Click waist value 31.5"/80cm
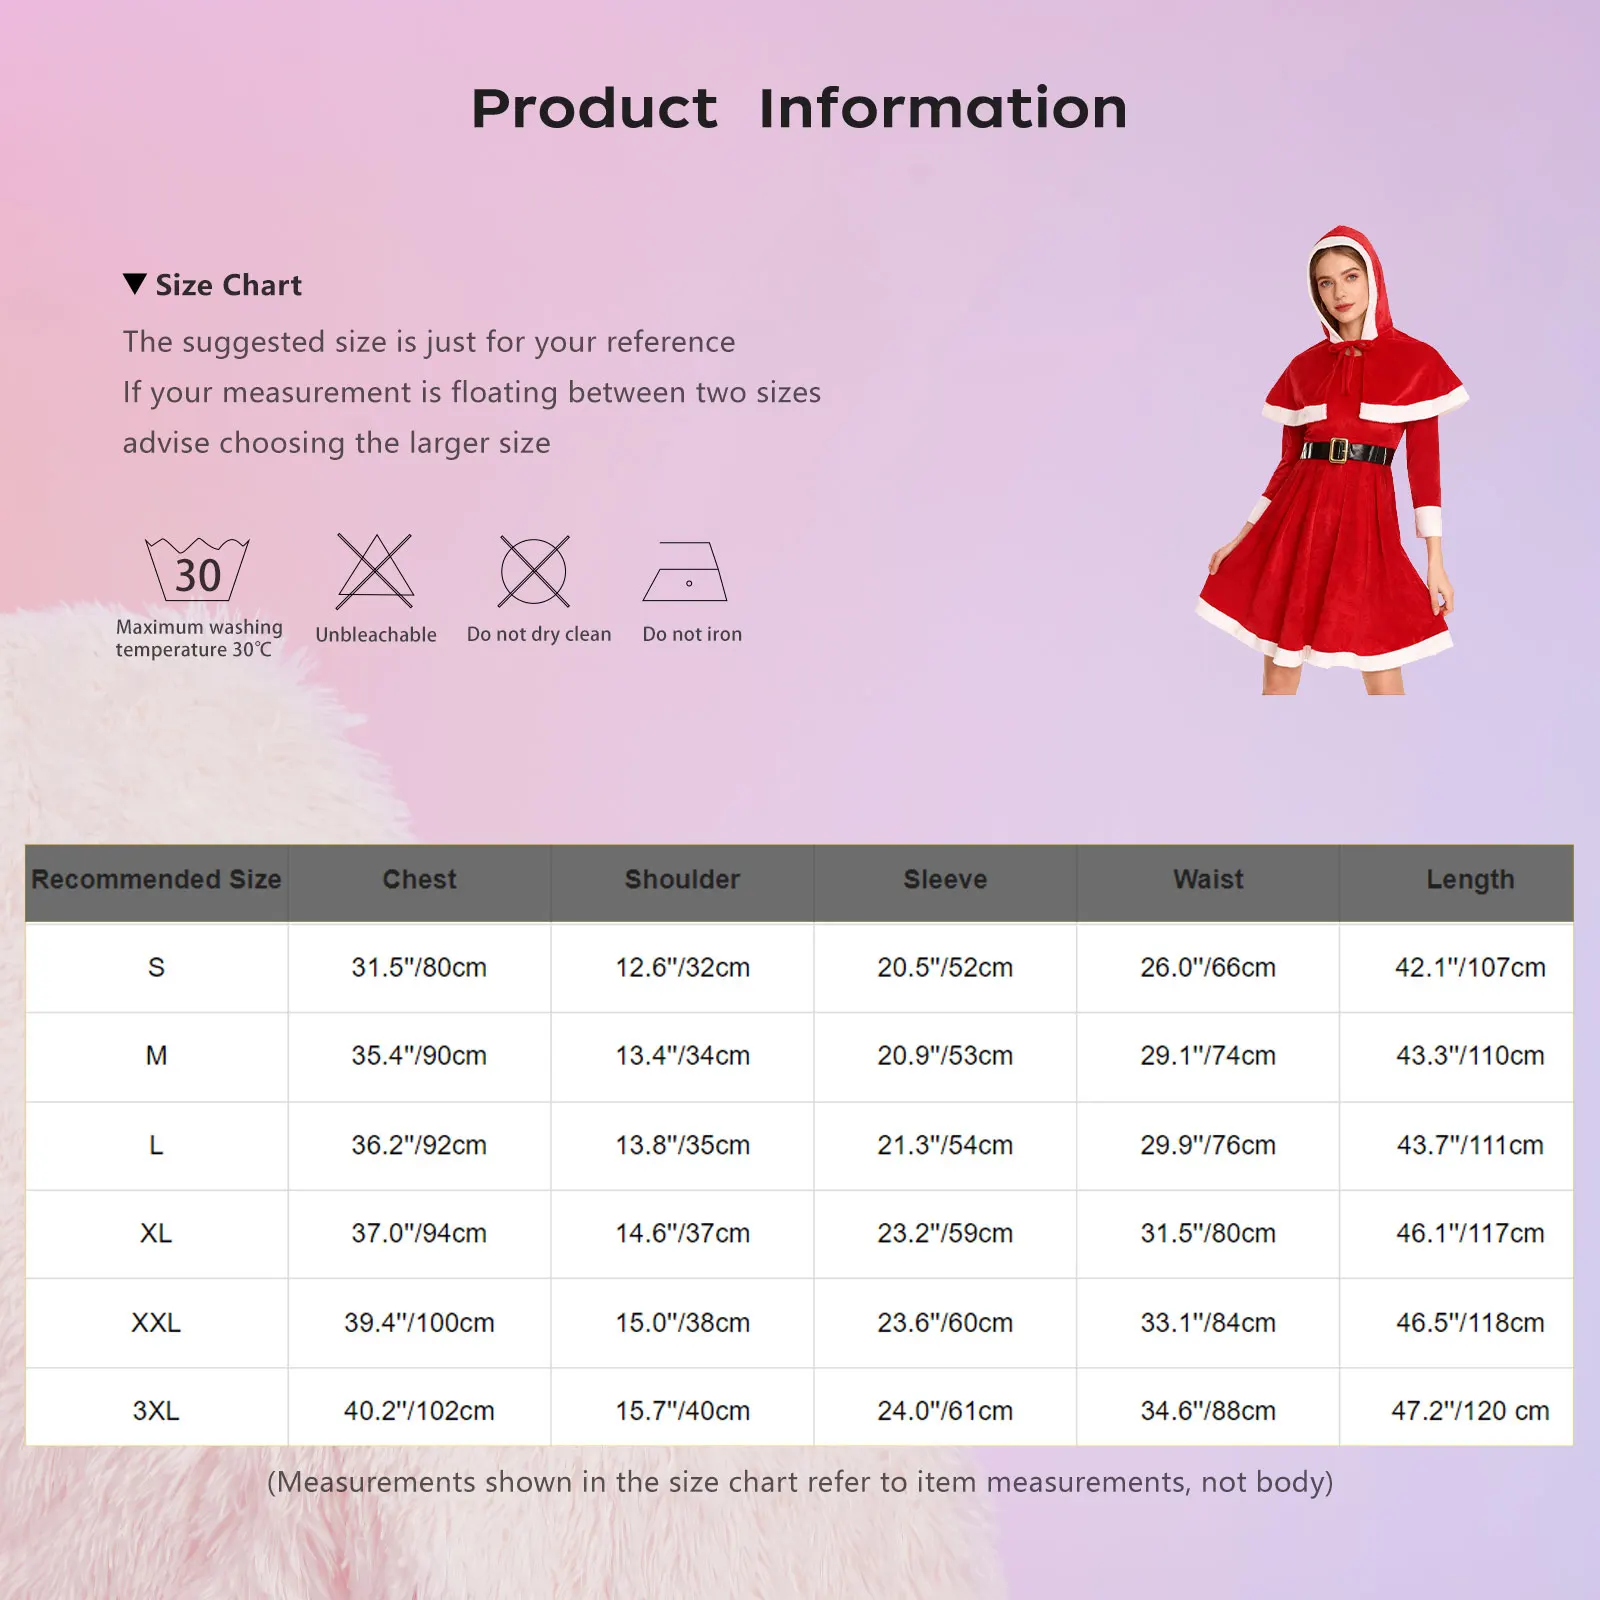 coord(1208,1233)
